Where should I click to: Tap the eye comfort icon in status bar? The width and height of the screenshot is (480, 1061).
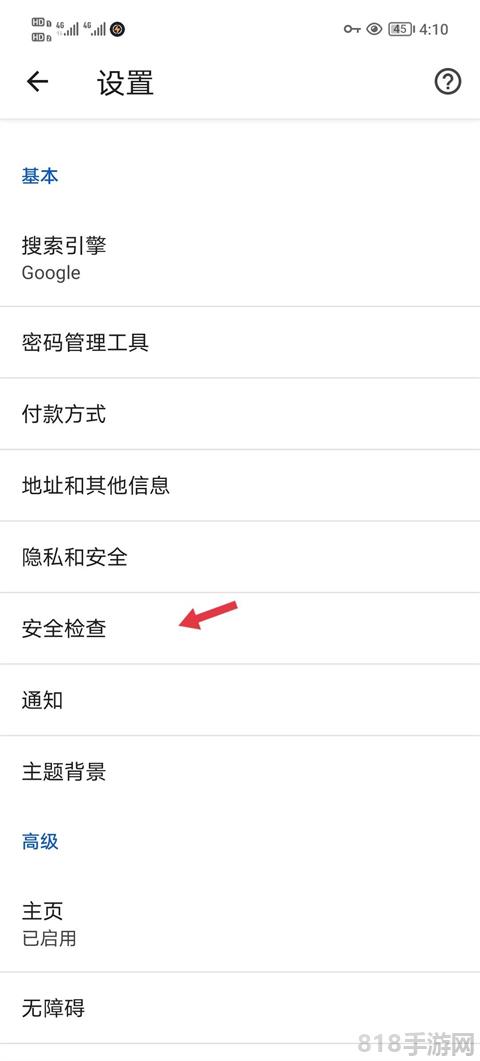(374, 29)
